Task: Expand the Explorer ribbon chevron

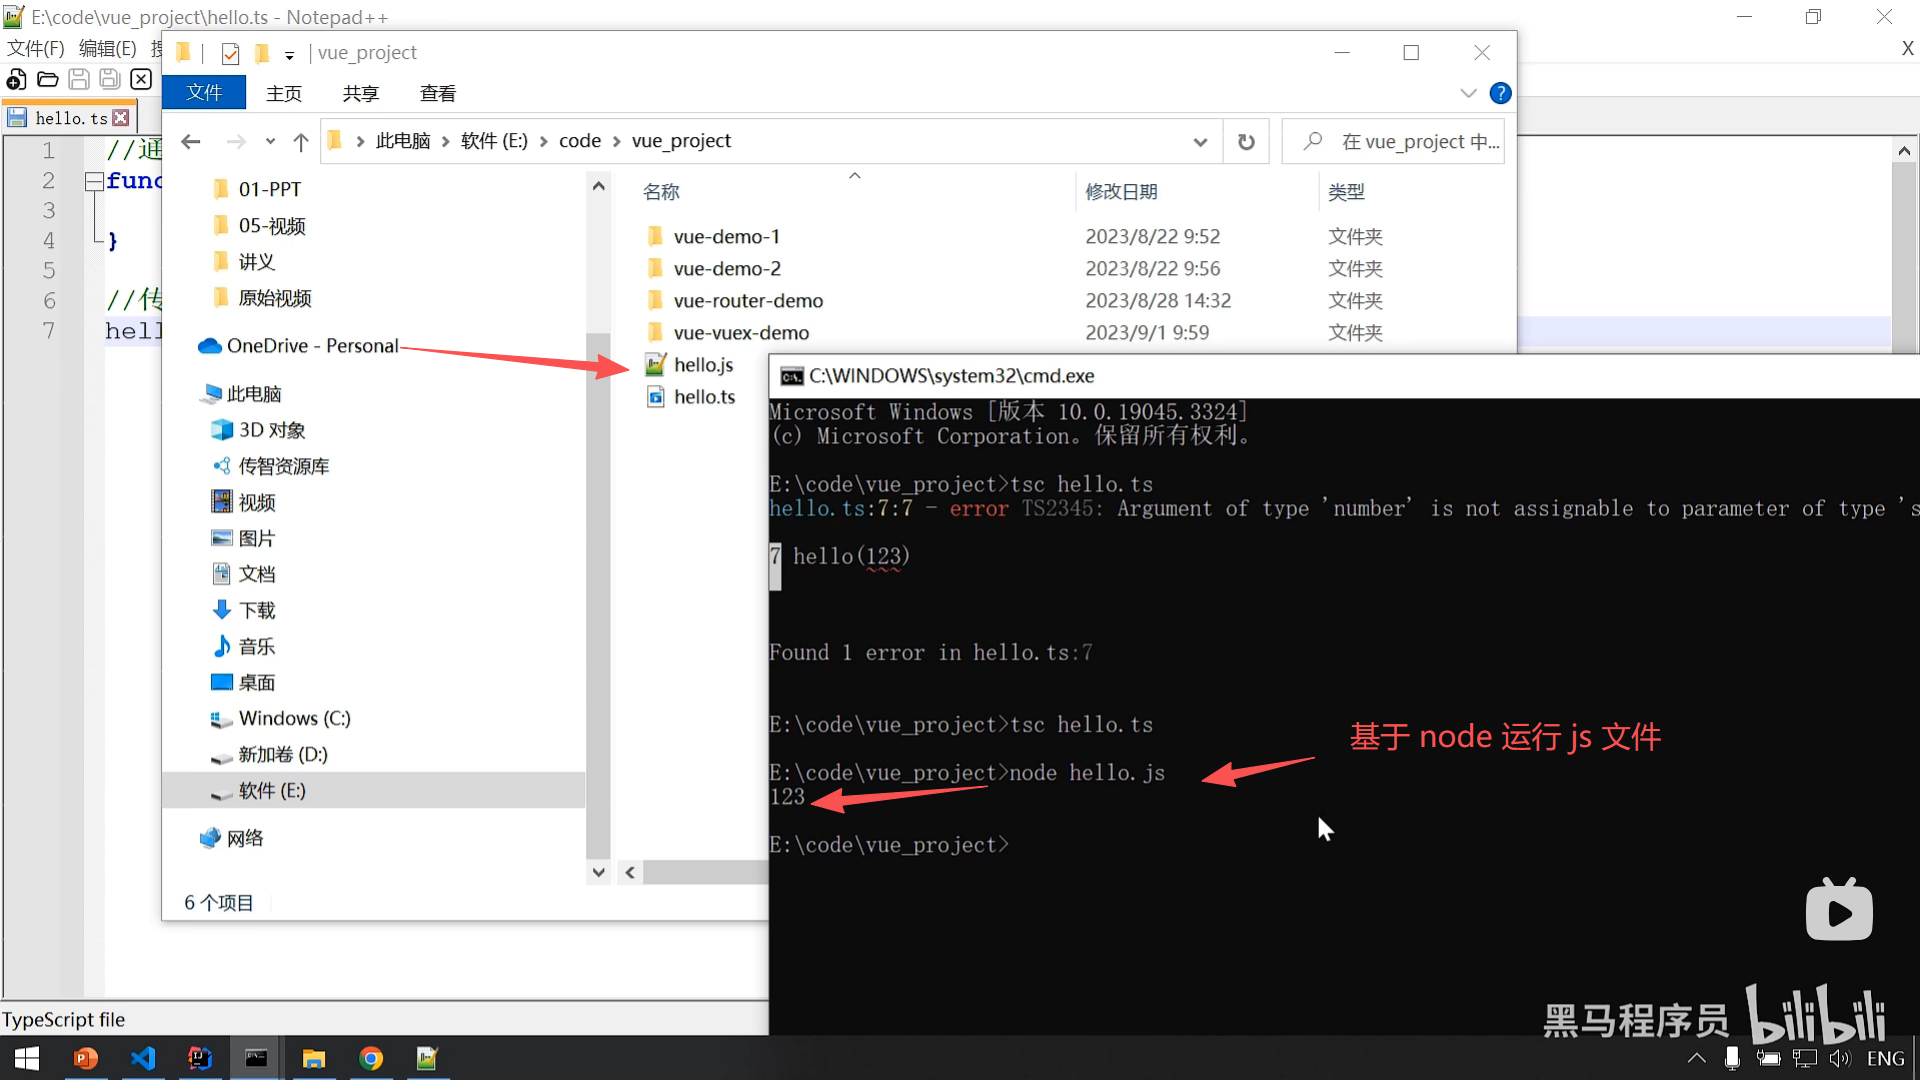Action: tap(1468, 93)
